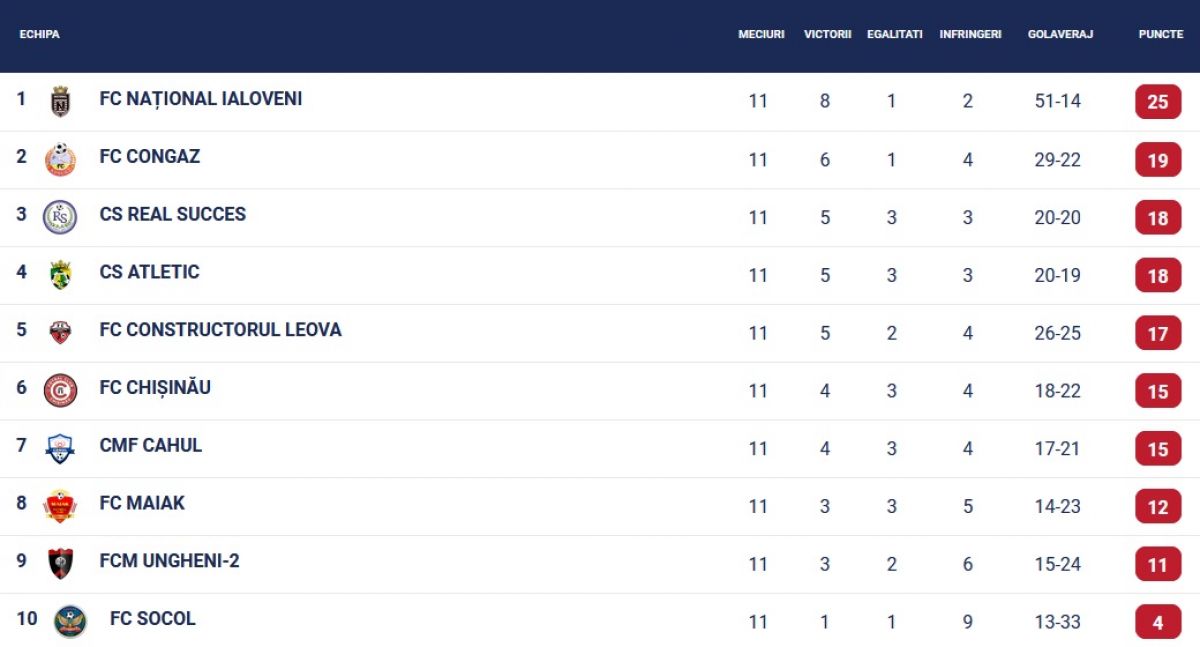Click the CS Atletic club badge
The height and width of the screenshot is (647, 1200).
click(x=60, y=274)
